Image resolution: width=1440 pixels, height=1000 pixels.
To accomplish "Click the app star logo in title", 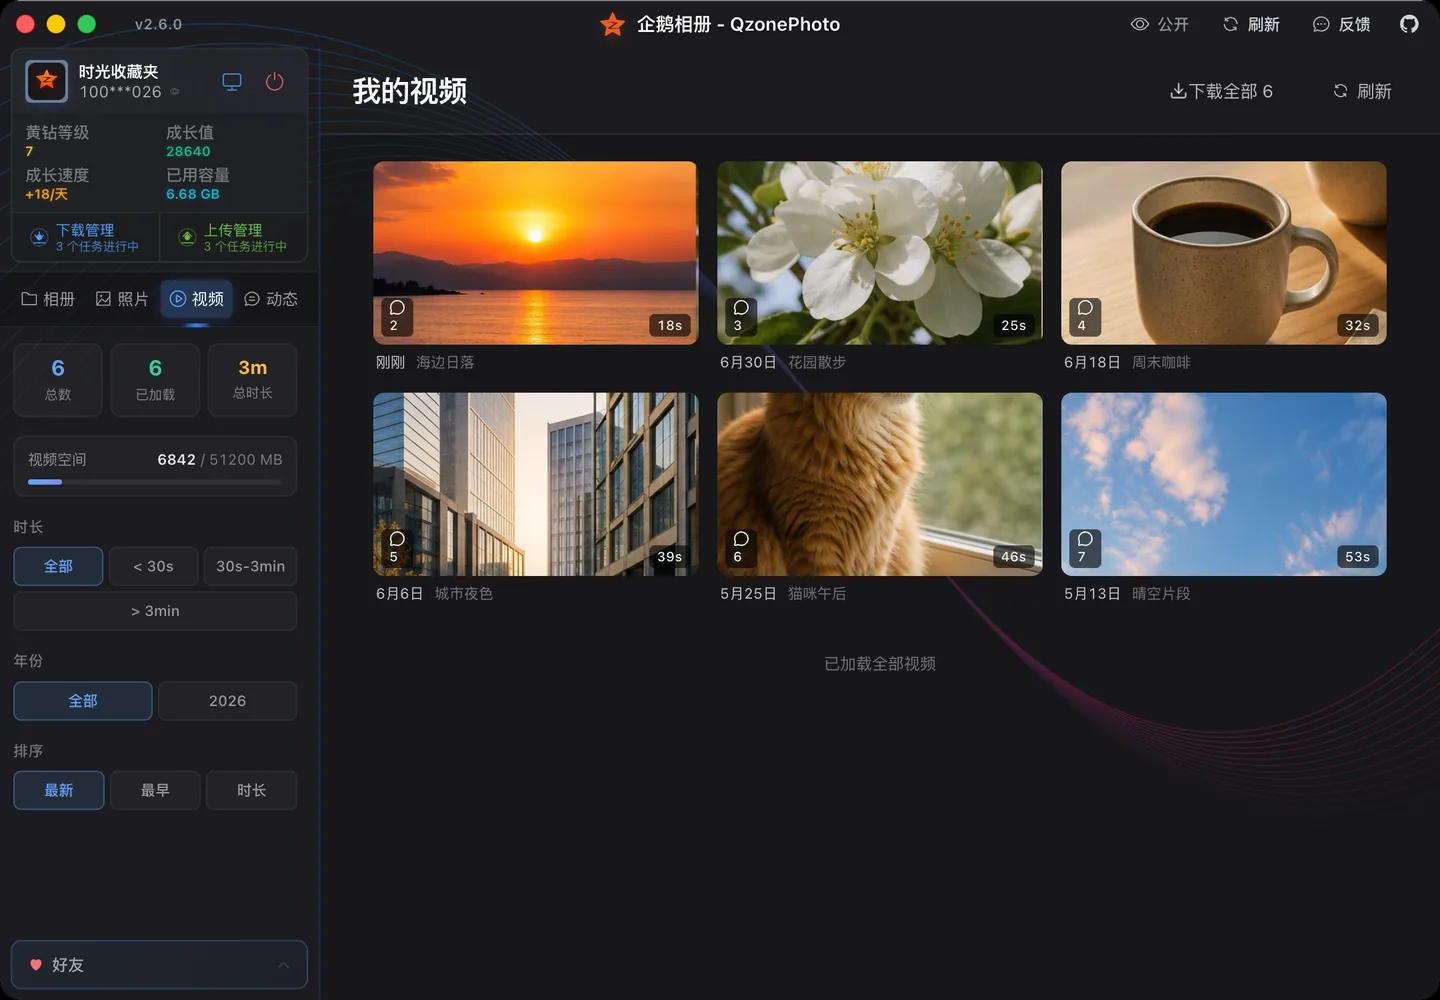I will (612, 24).
